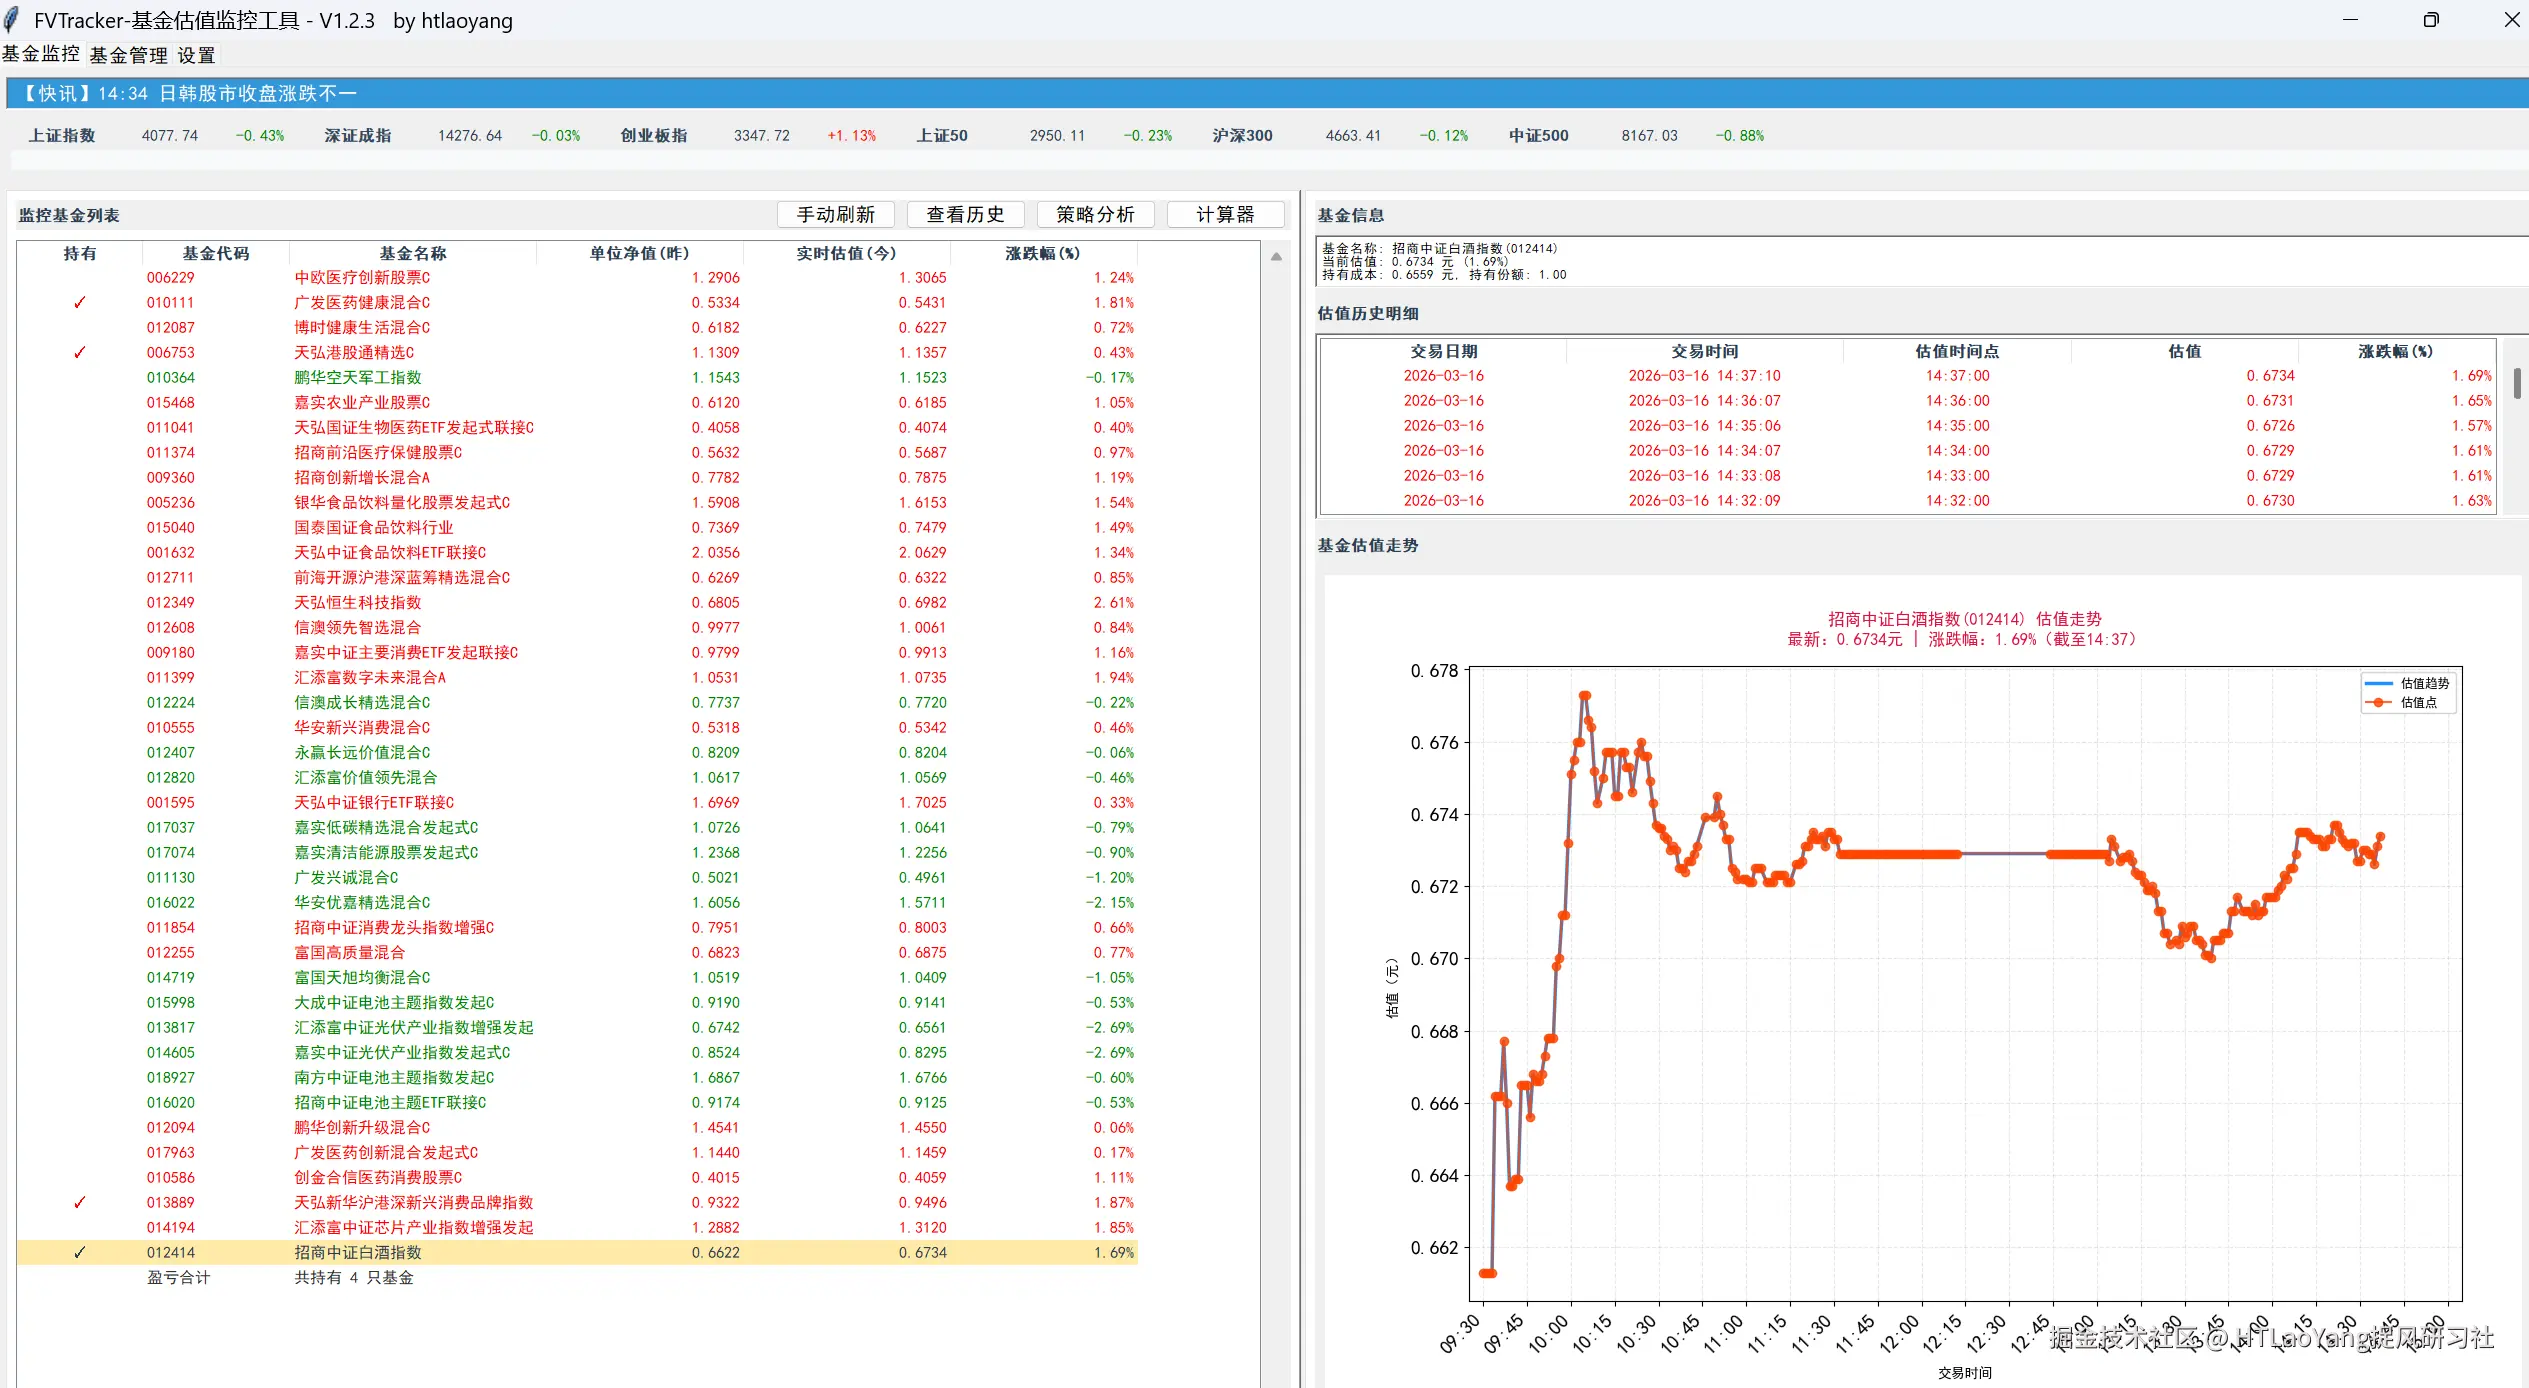
Task: Open the 计算器 button
Action: click(x=1225, y=214)
